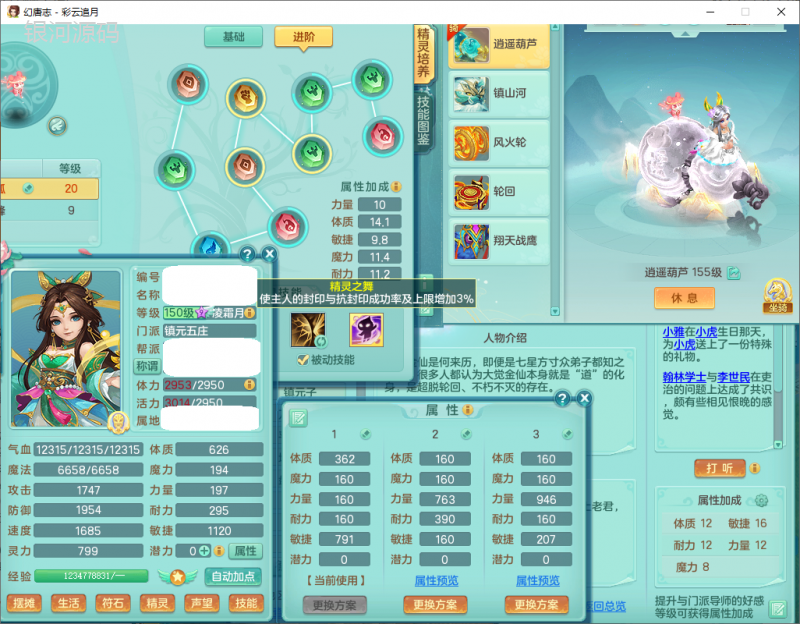This screenshot has width=800, height=624.
Task: Select the 翔天战鹰 mount in list
Action: click(x=499, y=240)
